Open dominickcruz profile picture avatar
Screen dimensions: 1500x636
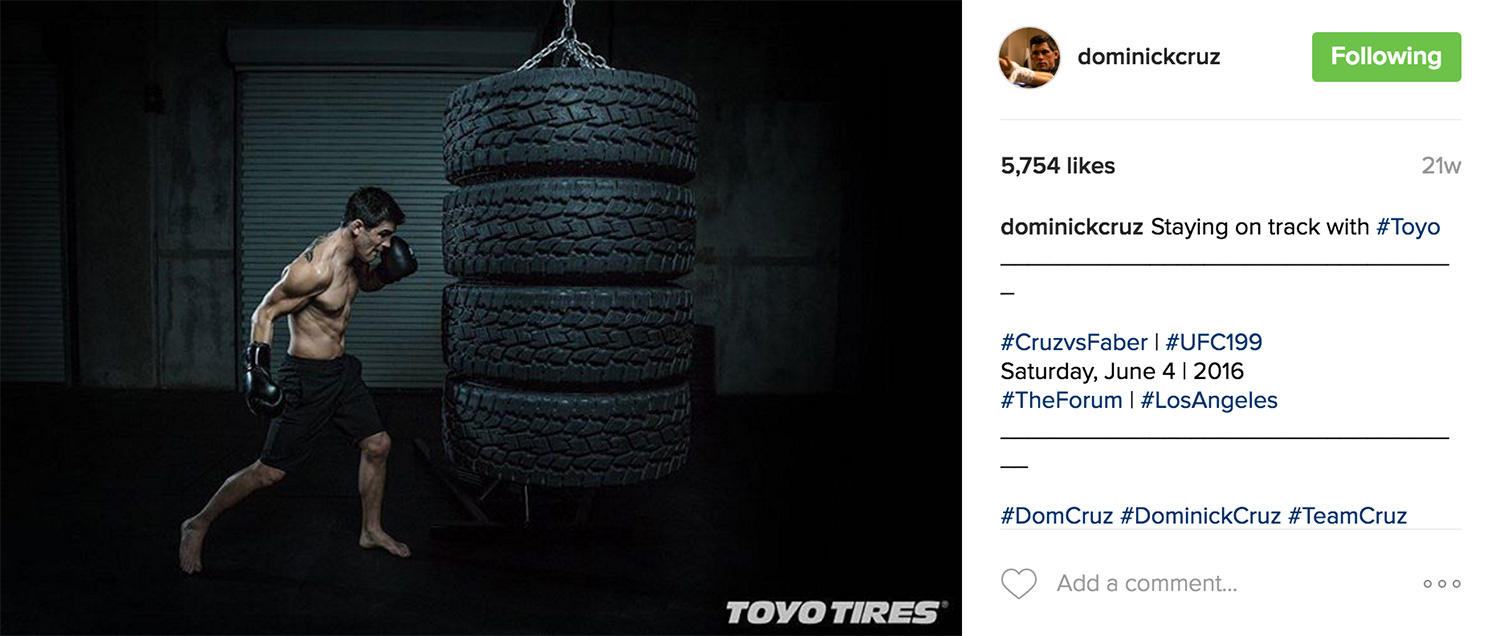click(x=1029, y=57)
